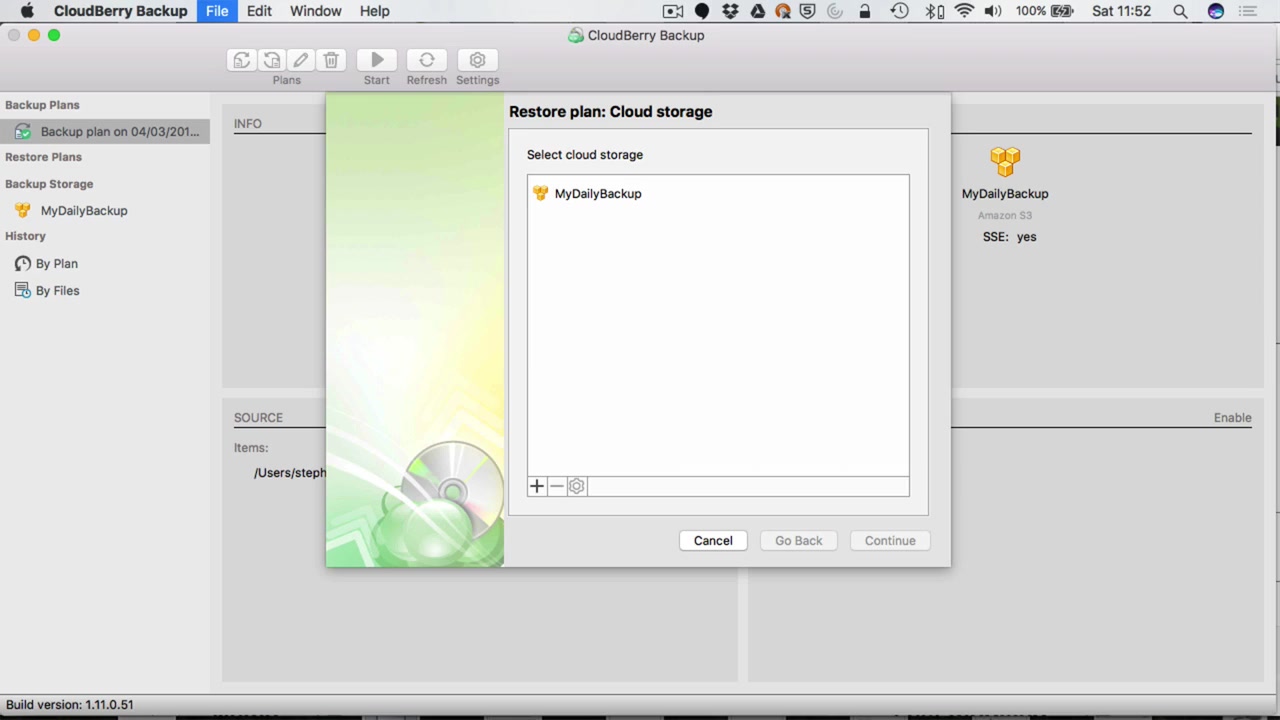Click the MyDailyBackup storage icon in sidebar
Screen dimensions: 1280x720
click(x=22, y=211)
